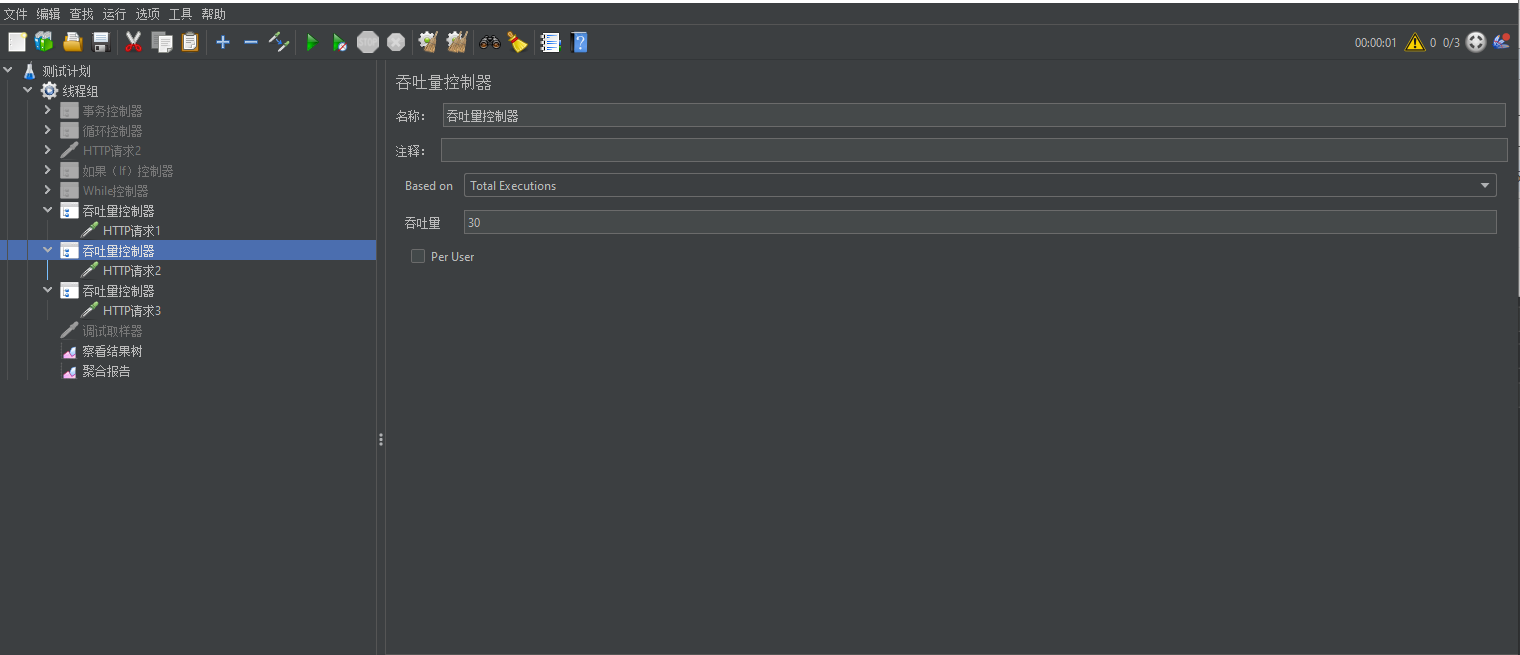Image resolution: width=1520 pixels, height=655 pixels.
Task: Click the 名称 name input field
Action: coord(974,115)
